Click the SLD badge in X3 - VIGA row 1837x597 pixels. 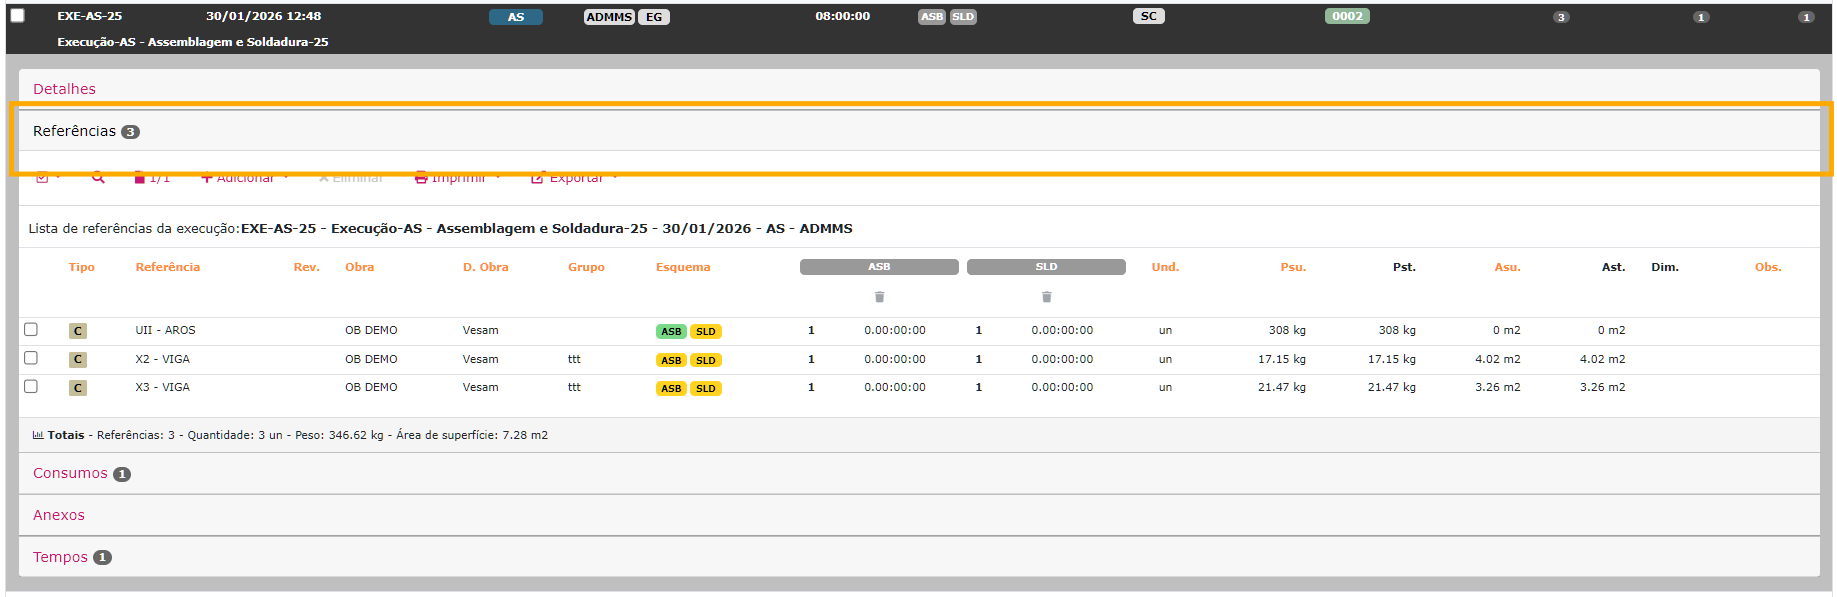[706, 389]
